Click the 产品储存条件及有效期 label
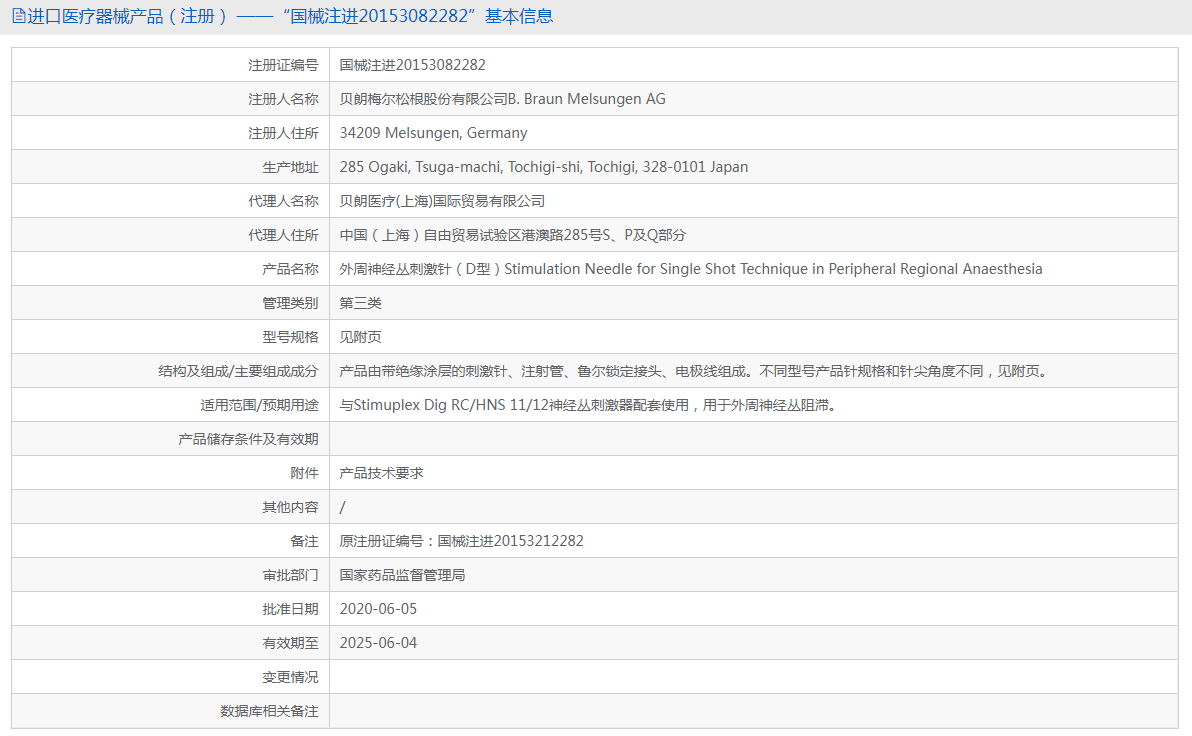The height and width of the screenshot is (736, 1192). tap(248, 439)
